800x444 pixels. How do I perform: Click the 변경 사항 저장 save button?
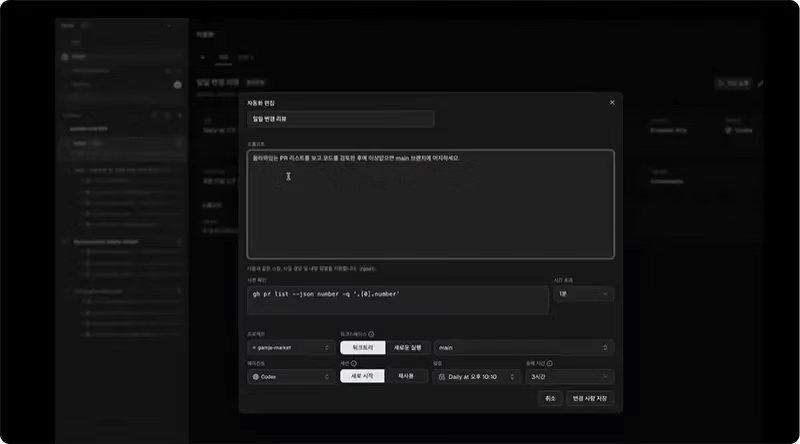click(x=590, y=398)
